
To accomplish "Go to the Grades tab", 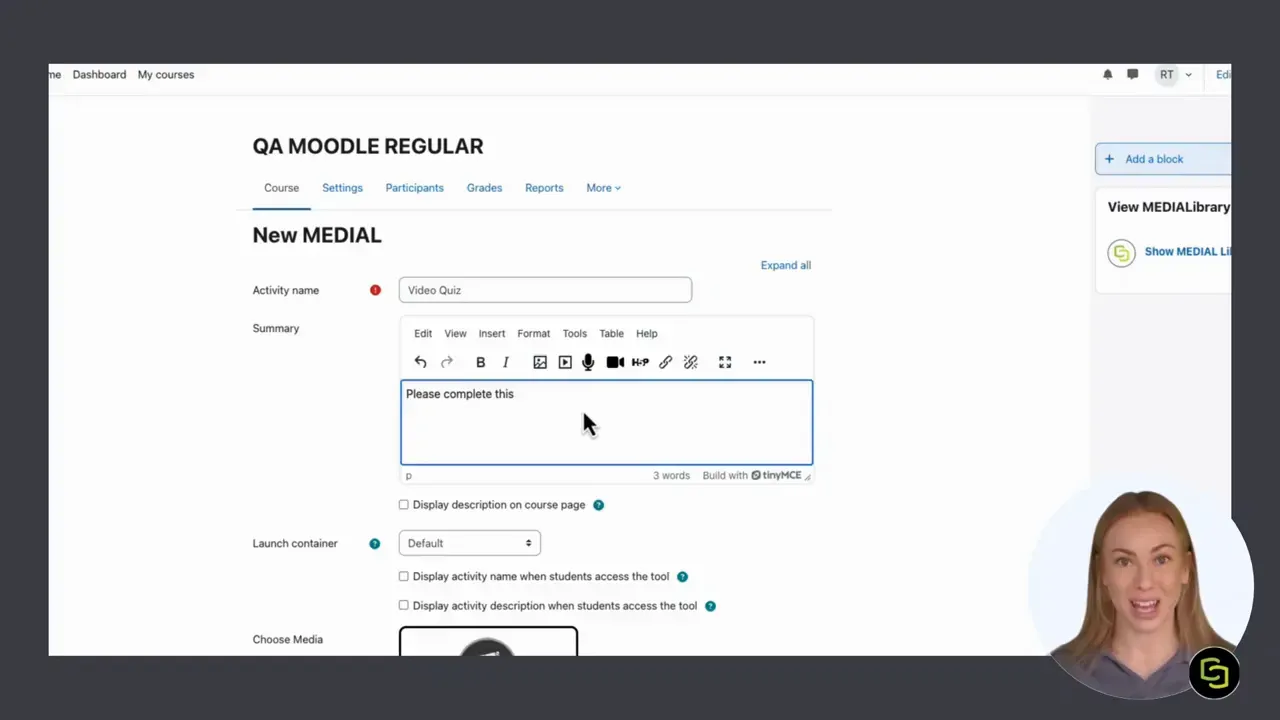I will click(484, 188).
